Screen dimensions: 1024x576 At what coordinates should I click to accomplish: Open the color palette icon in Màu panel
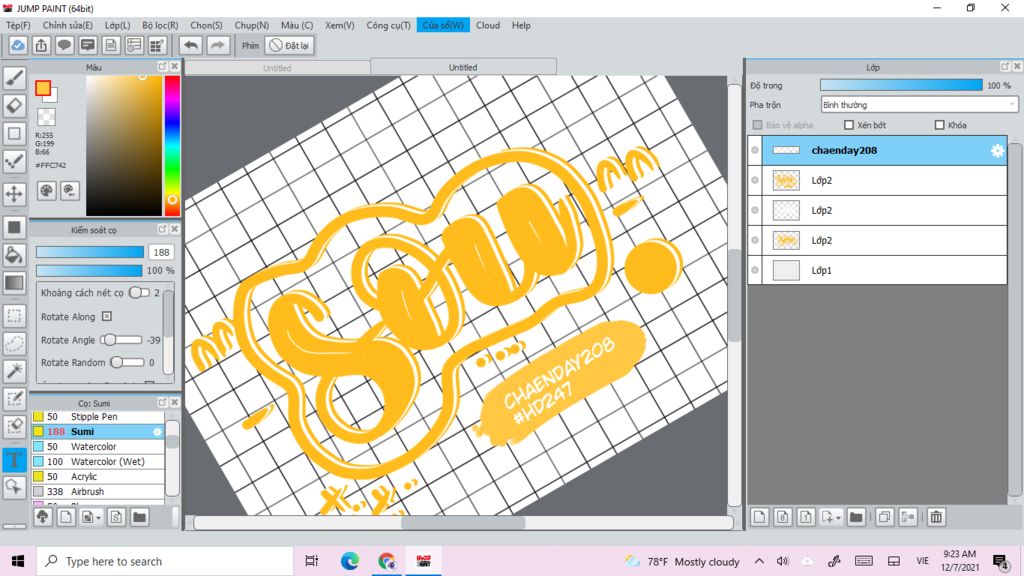46,191
